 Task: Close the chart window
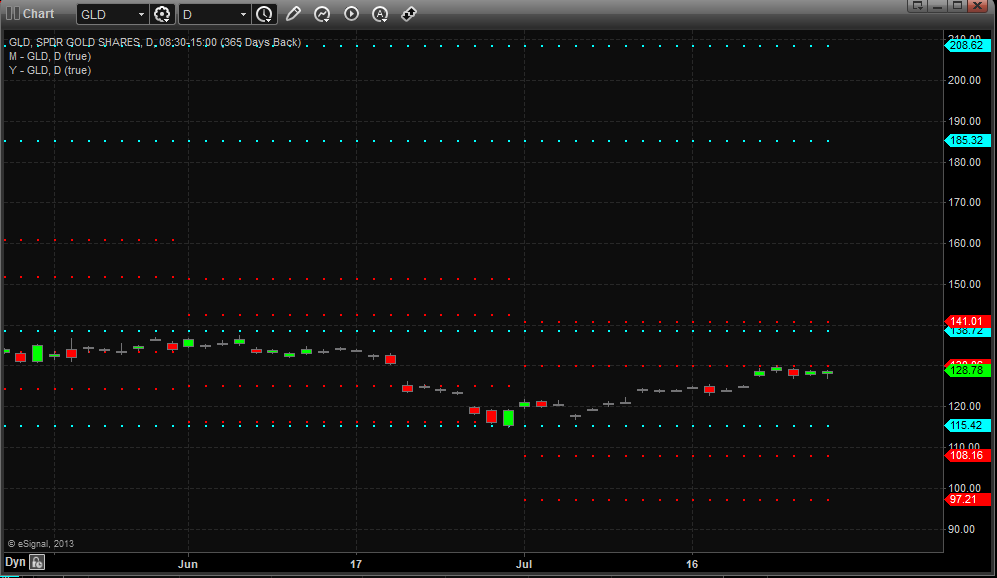(x=977, y=6)
